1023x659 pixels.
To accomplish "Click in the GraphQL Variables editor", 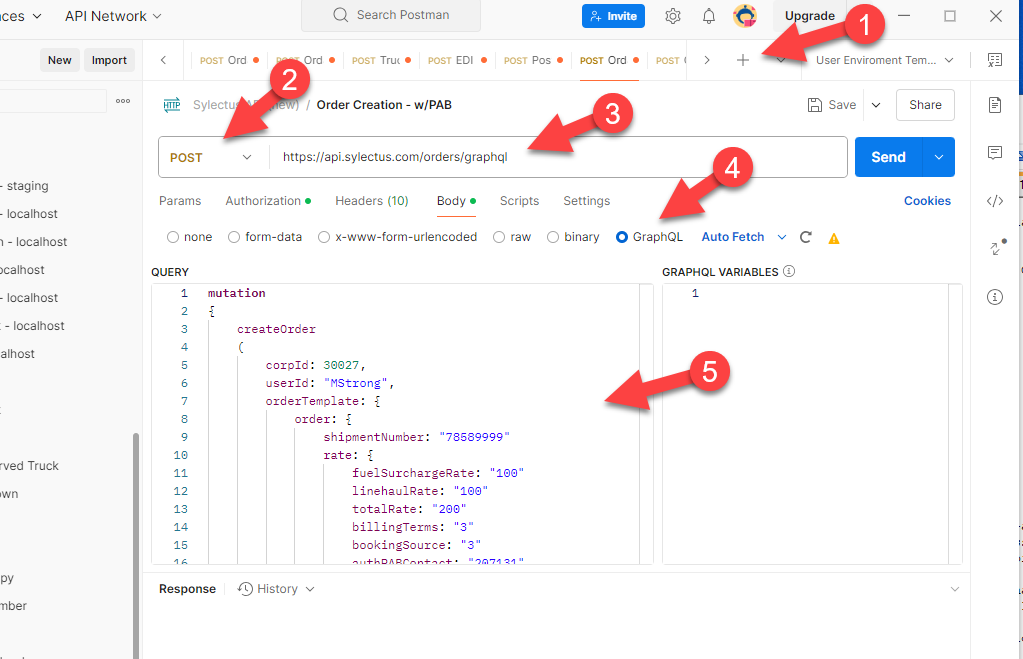I will [812, 423].
